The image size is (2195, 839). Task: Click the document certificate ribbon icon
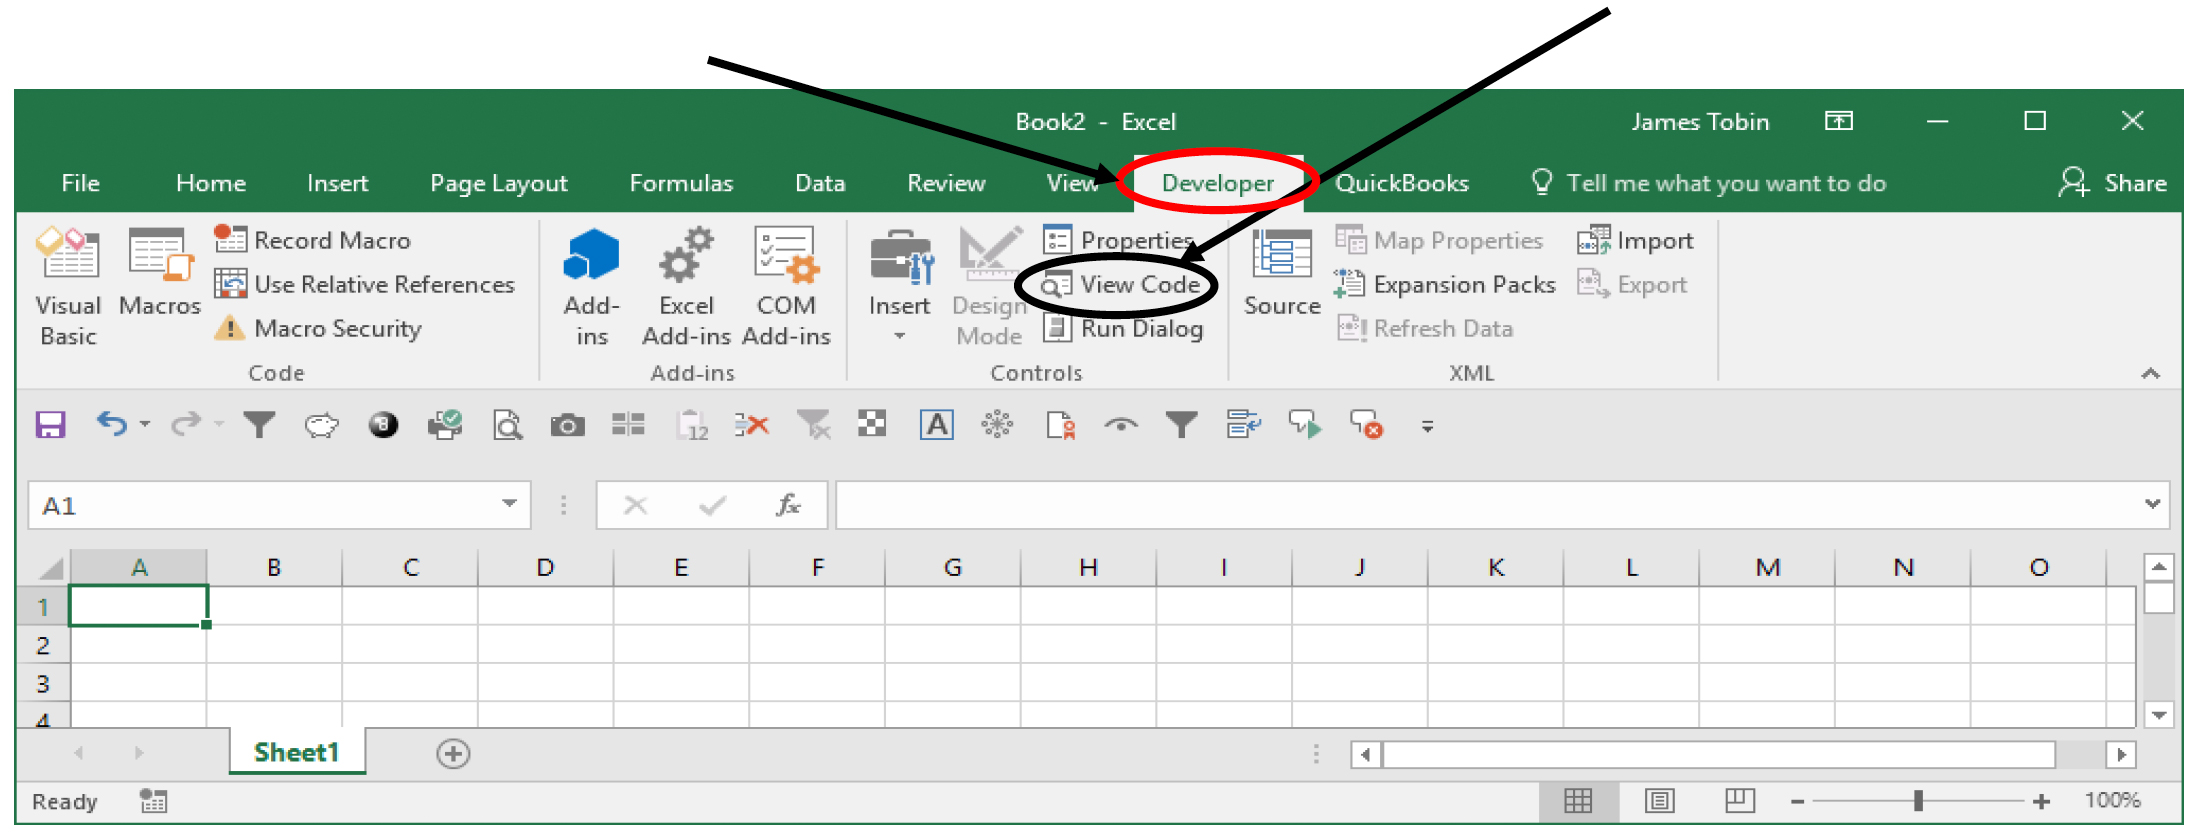(1060, 425)
